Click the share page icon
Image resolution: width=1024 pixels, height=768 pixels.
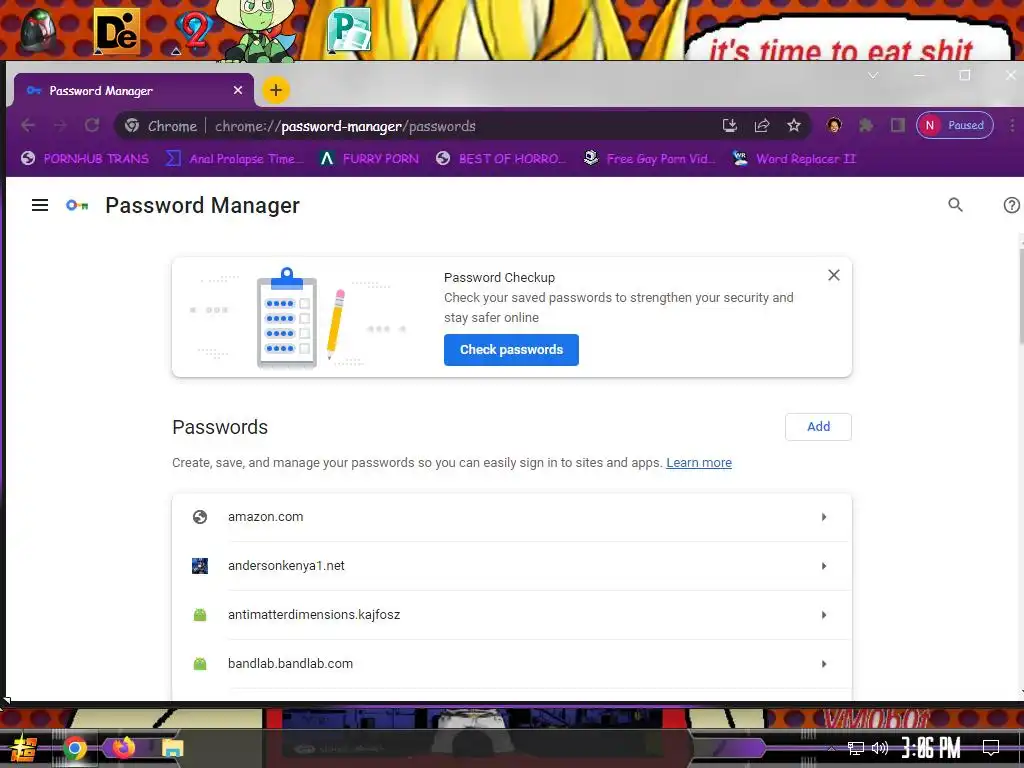click(x=761, y=125)
